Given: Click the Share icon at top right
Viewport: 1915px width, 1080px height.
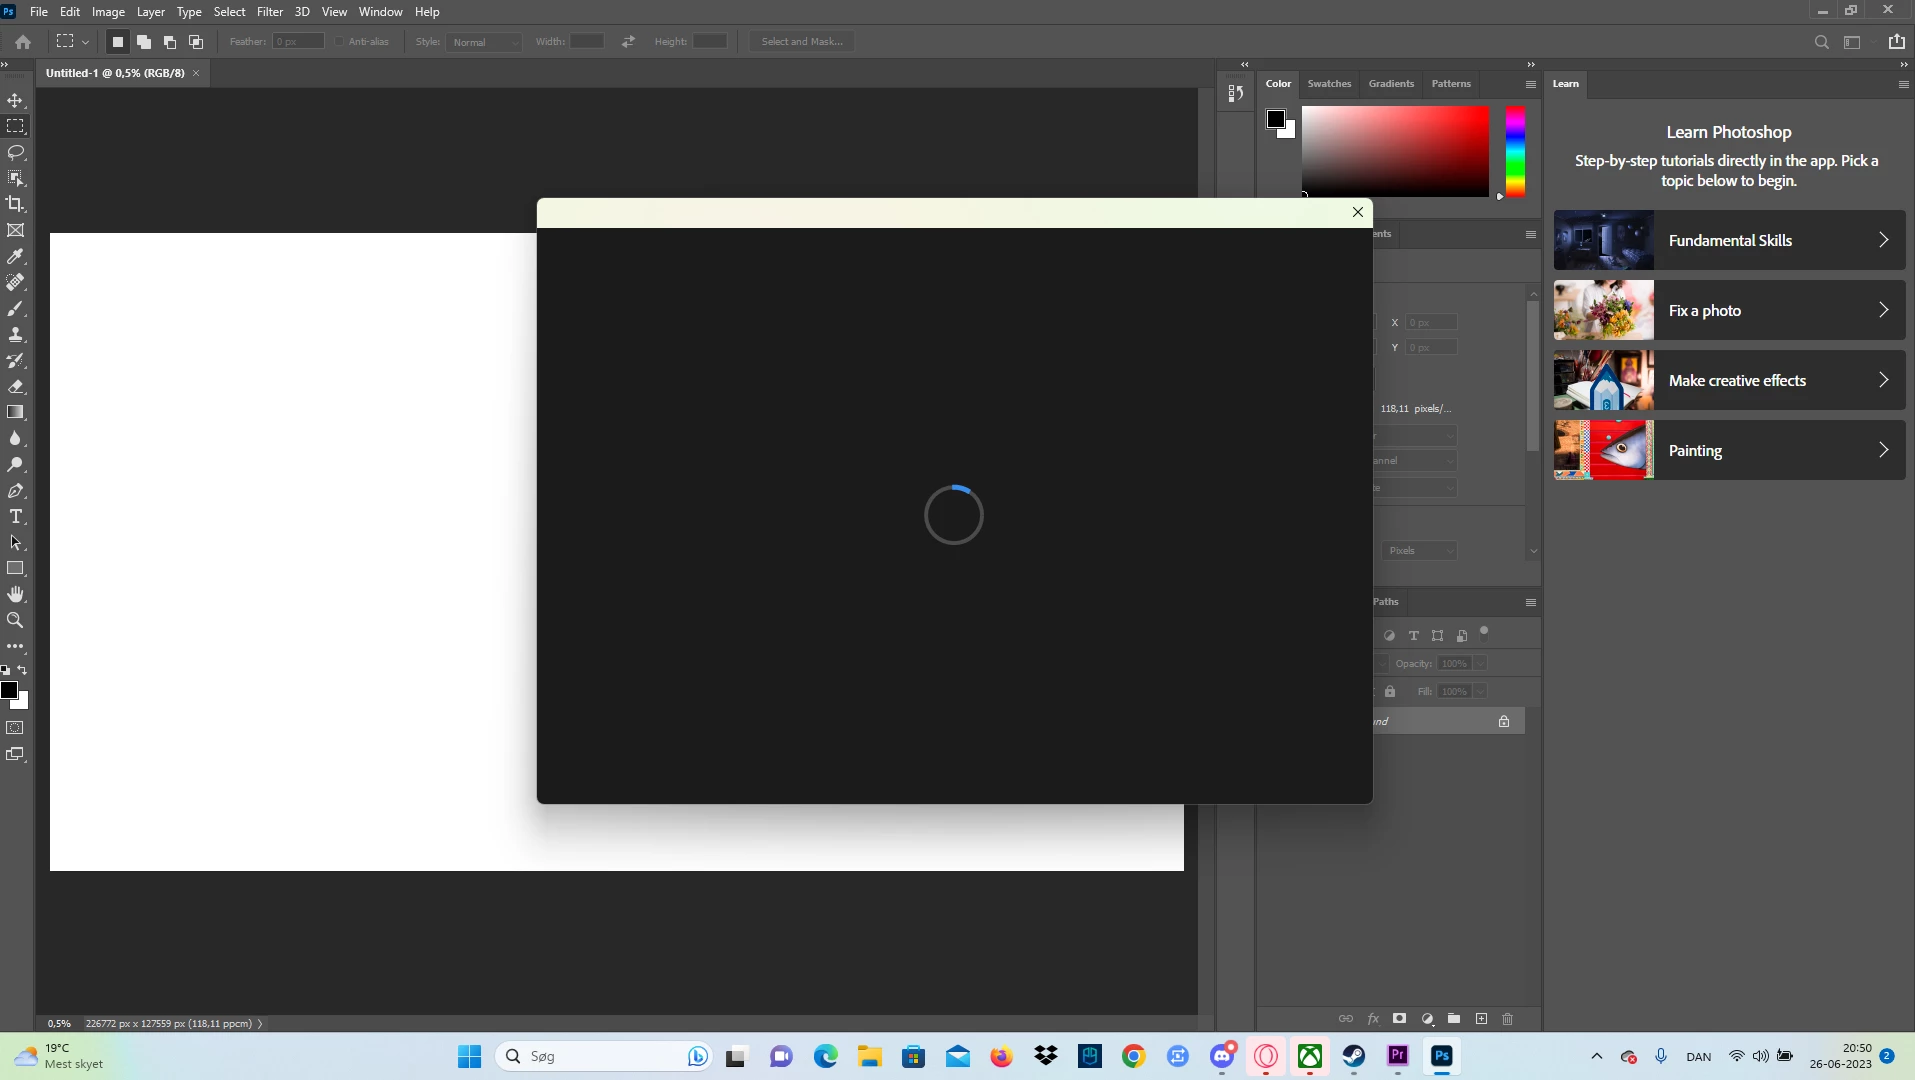Looking at the screenshot, I should pyautogui.click(x=1897, y=42).
